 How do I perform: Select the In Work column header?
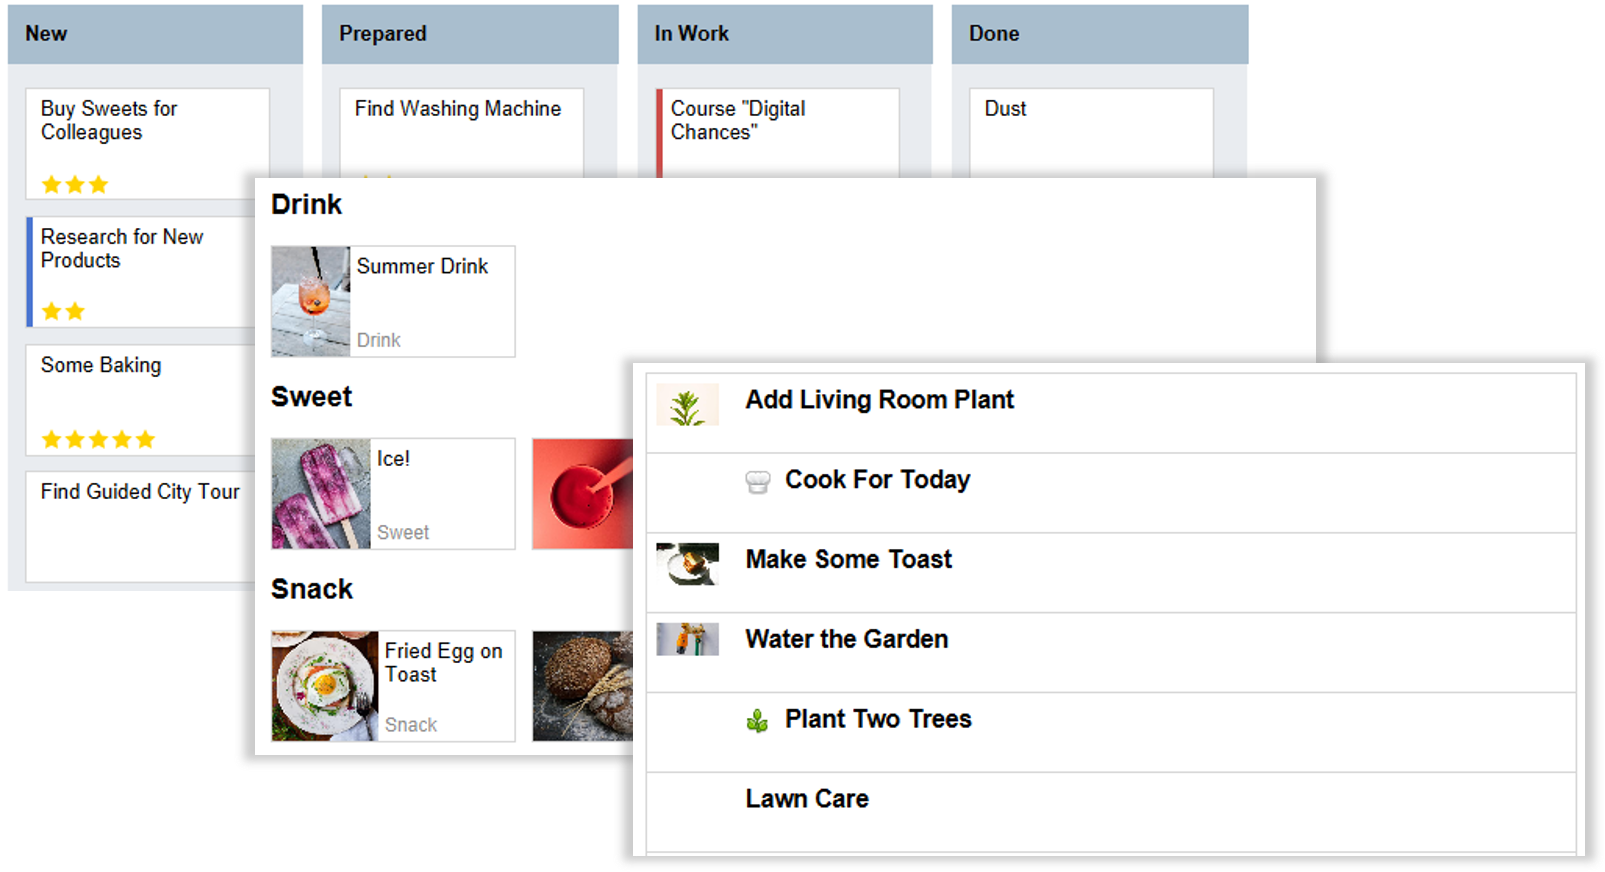coord(785,34)
